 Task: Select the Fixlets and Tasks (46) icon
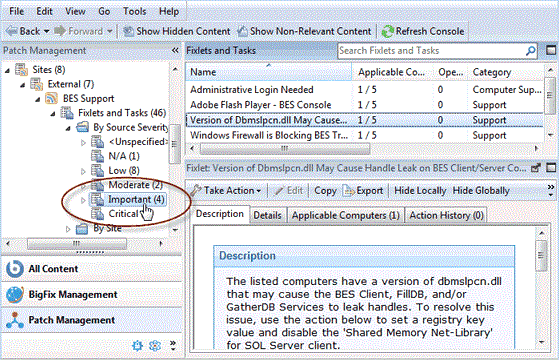click(x=67, y=113)
